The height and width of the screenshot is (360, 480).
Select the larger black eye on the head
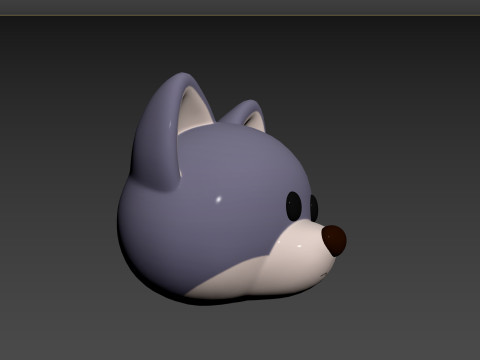[294, 206]
